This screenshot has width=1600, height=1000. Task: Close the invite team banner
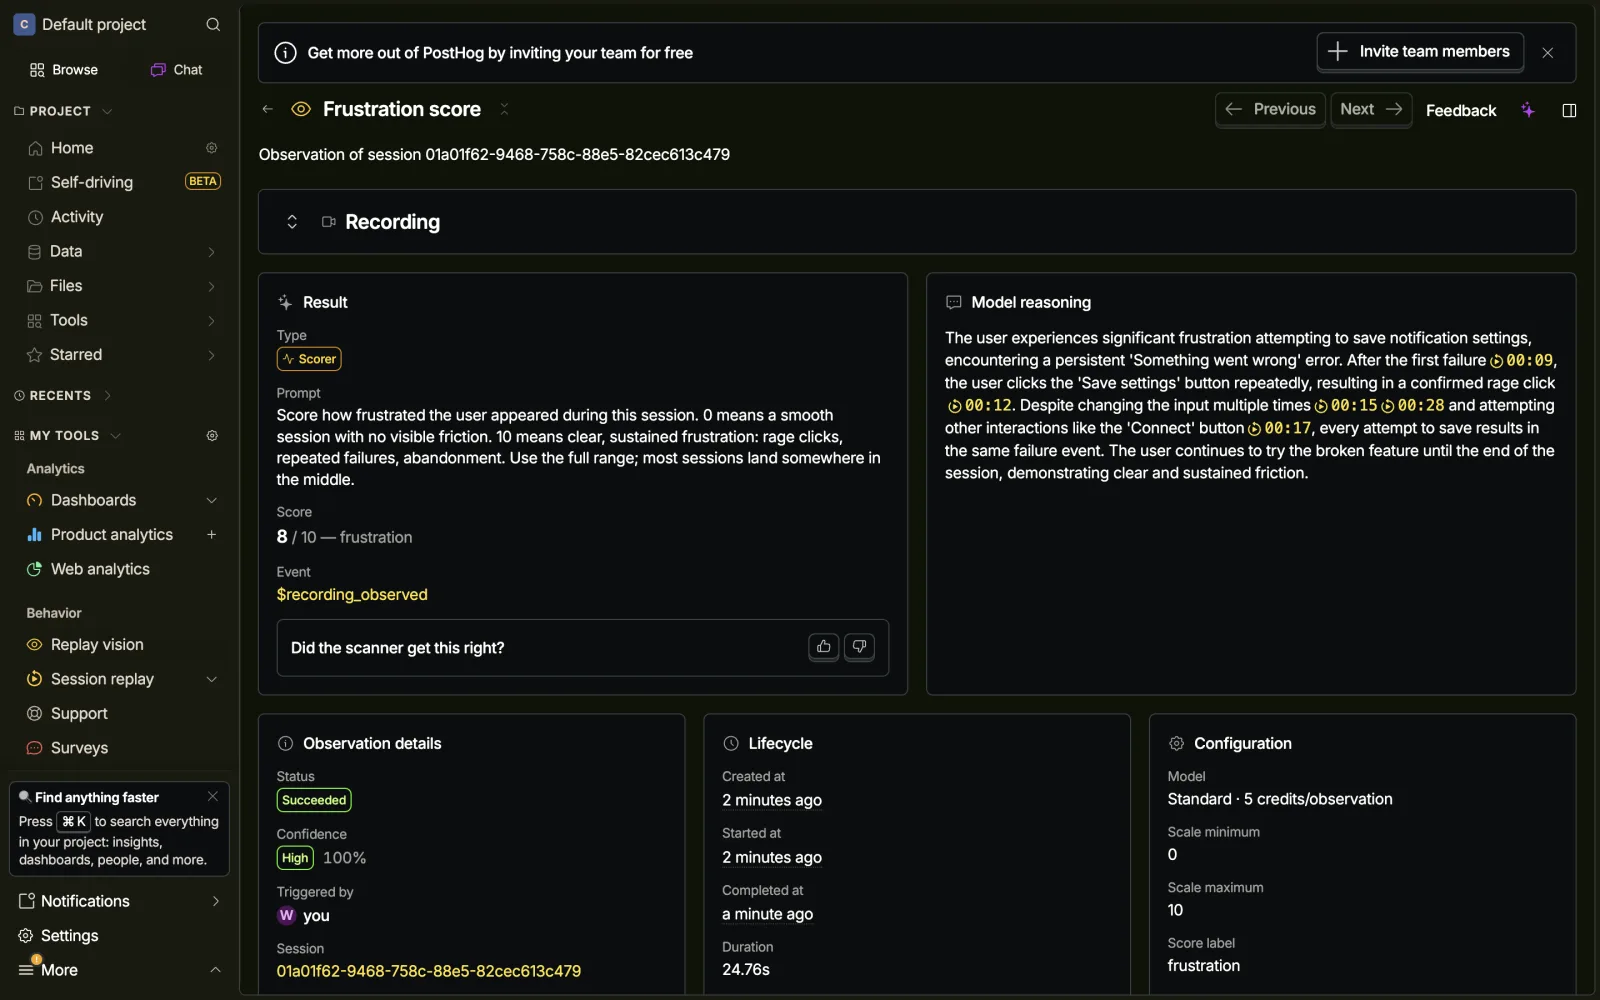[x=1548, y=53]
